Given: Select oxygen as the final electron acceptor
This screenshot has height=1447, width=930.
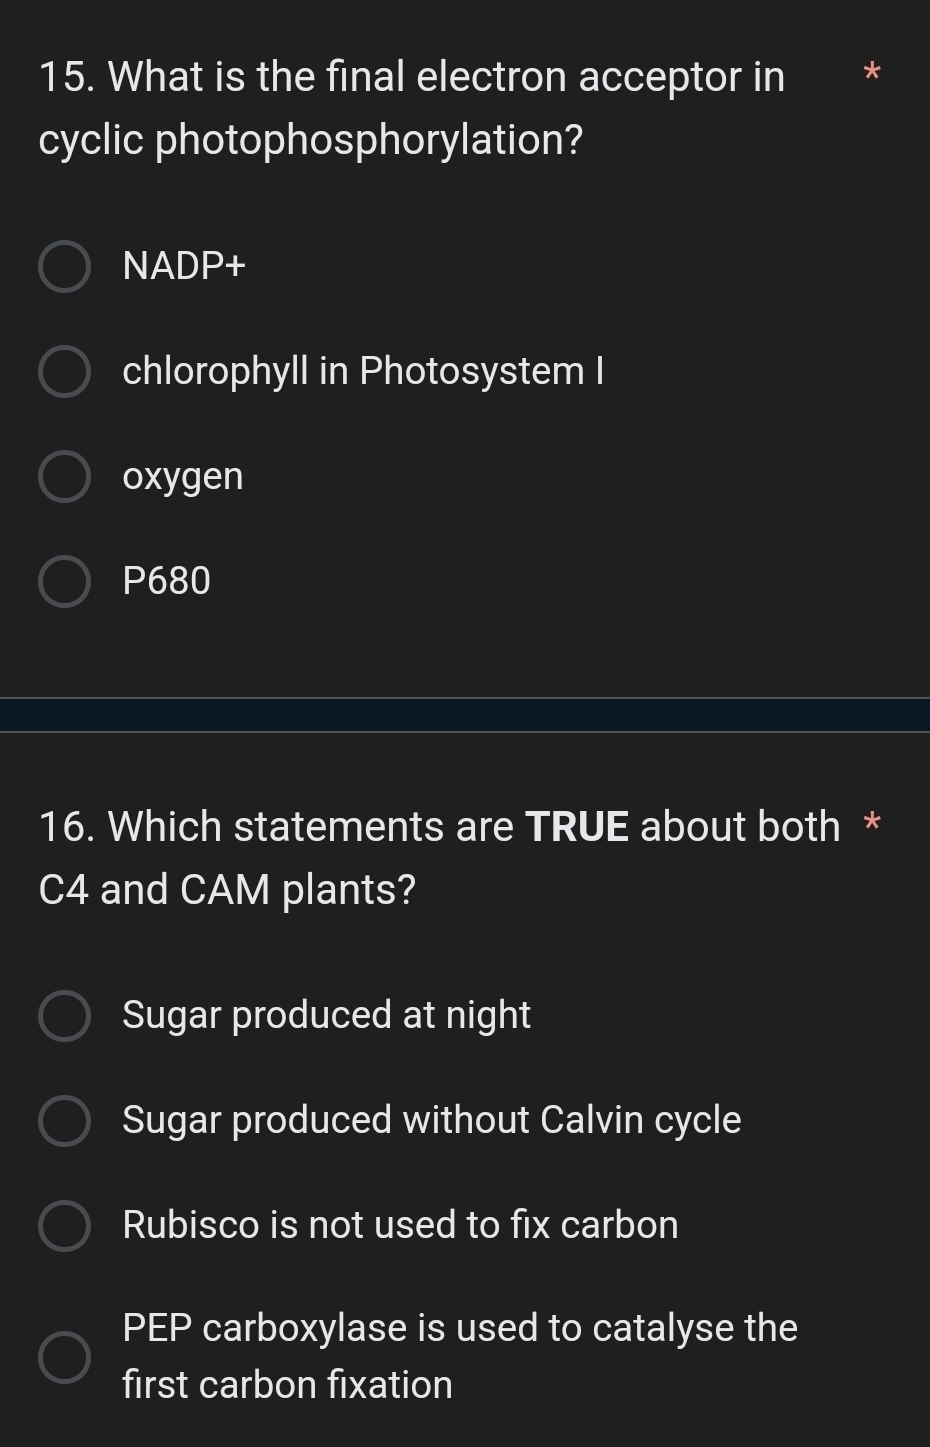Looking at the screenshot, I should pyautogui.click(x=64, y=476).
